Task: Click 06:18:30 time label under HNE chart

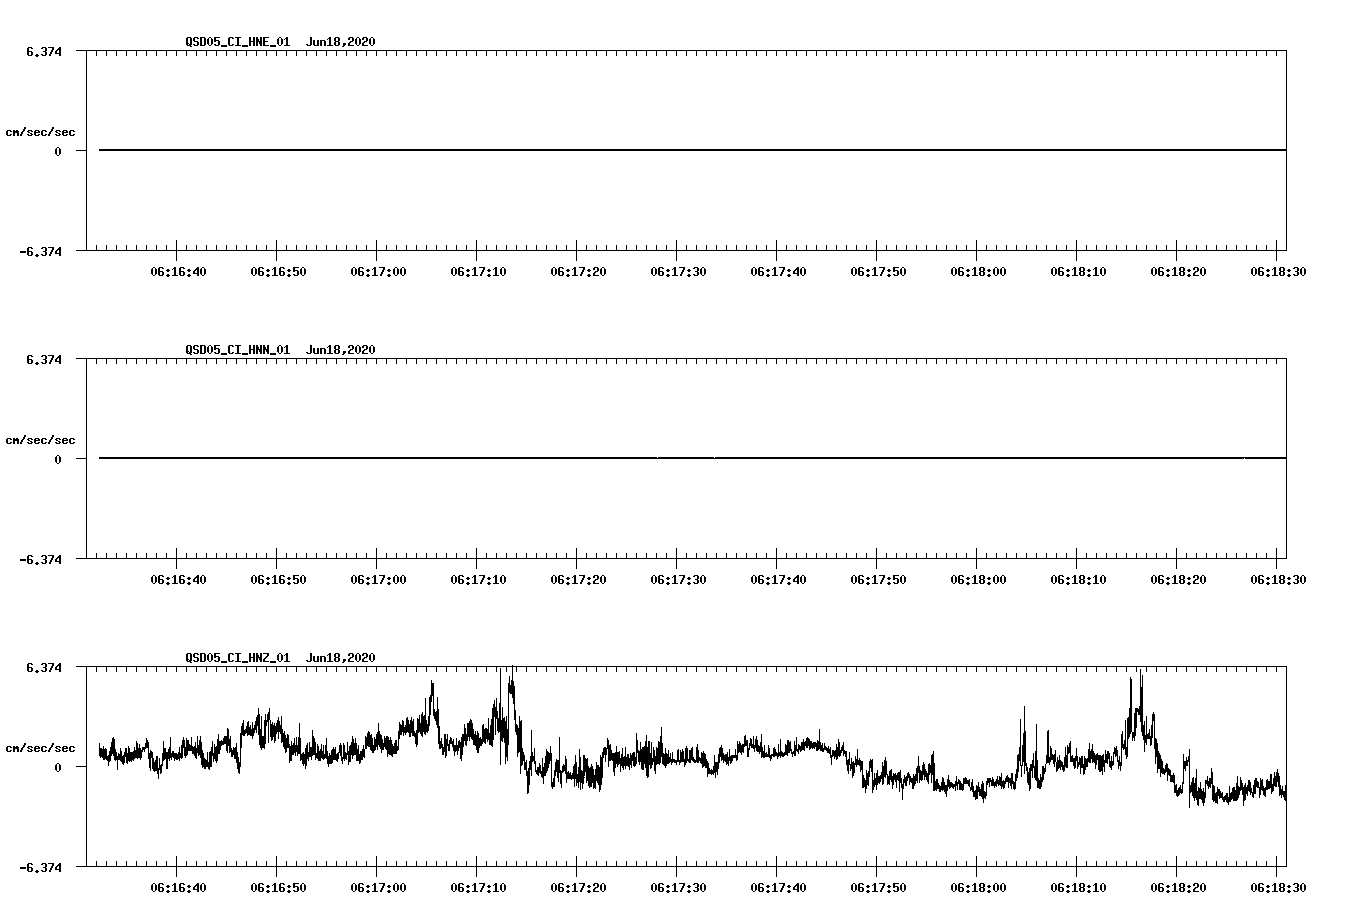Action: (1278, 271)
